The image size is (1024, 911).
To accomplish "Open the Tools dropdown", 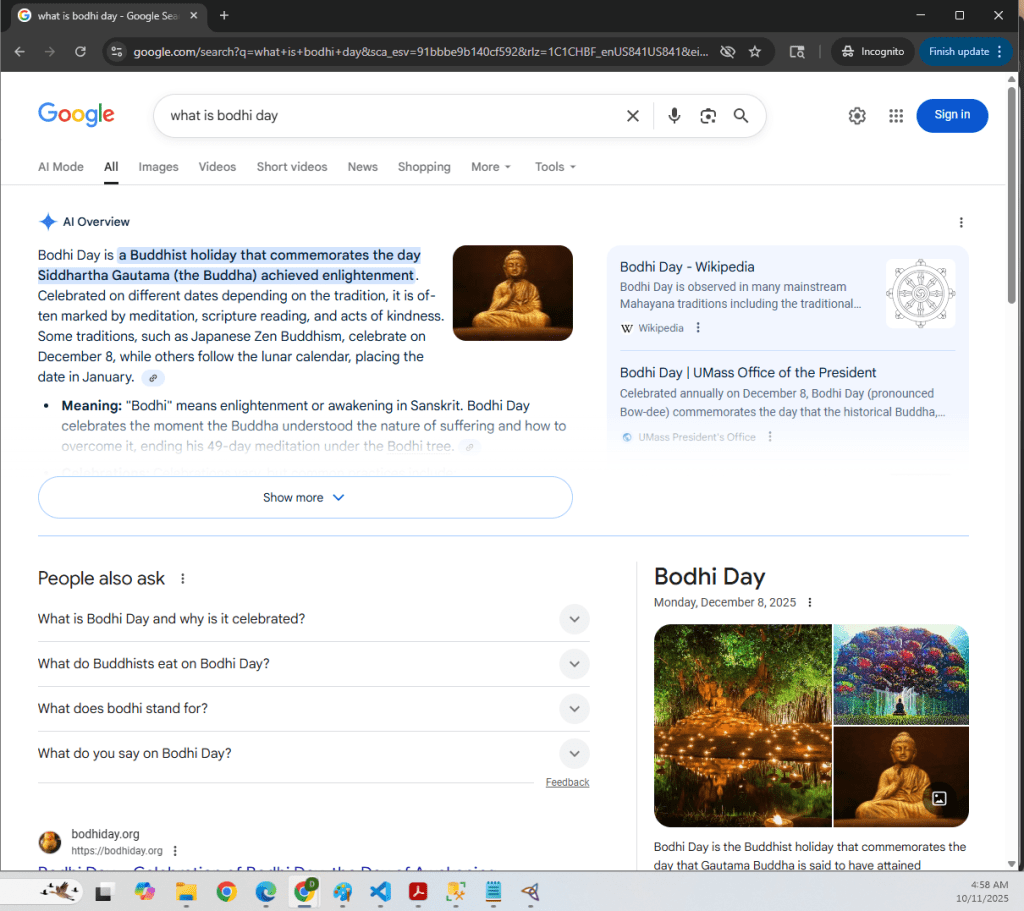I will pos(555,167).
